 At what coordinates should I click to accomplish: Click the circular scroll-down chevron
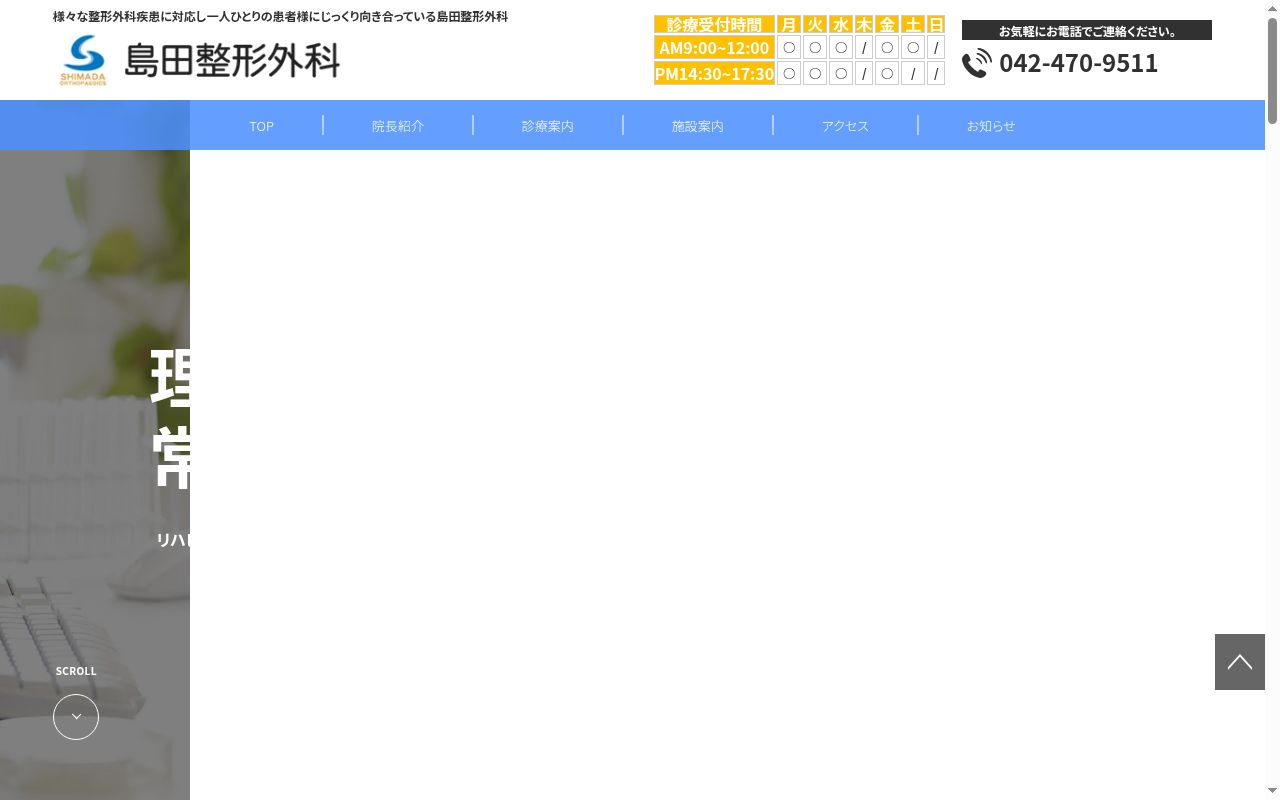76,717
